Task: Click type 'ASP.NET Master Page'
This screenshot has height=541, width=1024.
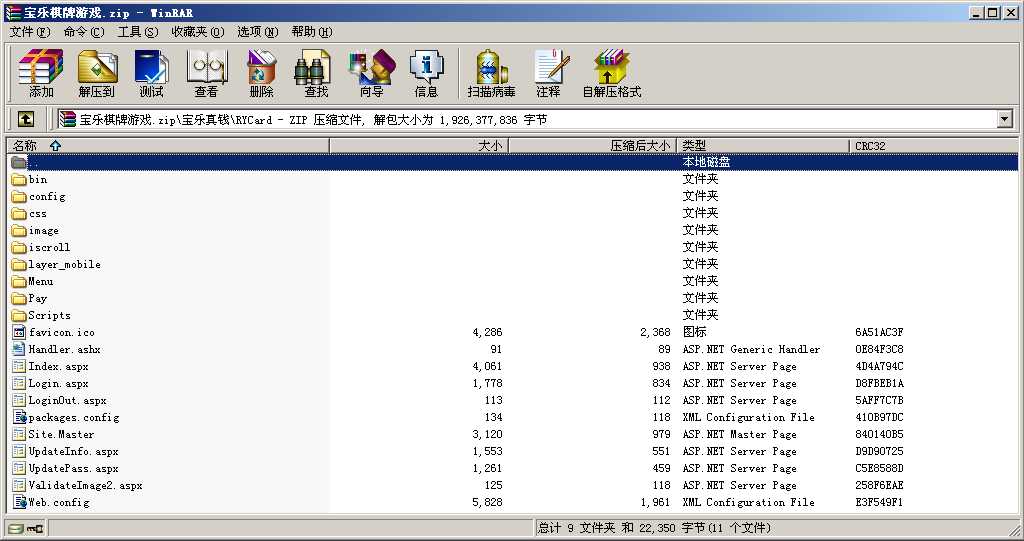Action: (739, 434)
